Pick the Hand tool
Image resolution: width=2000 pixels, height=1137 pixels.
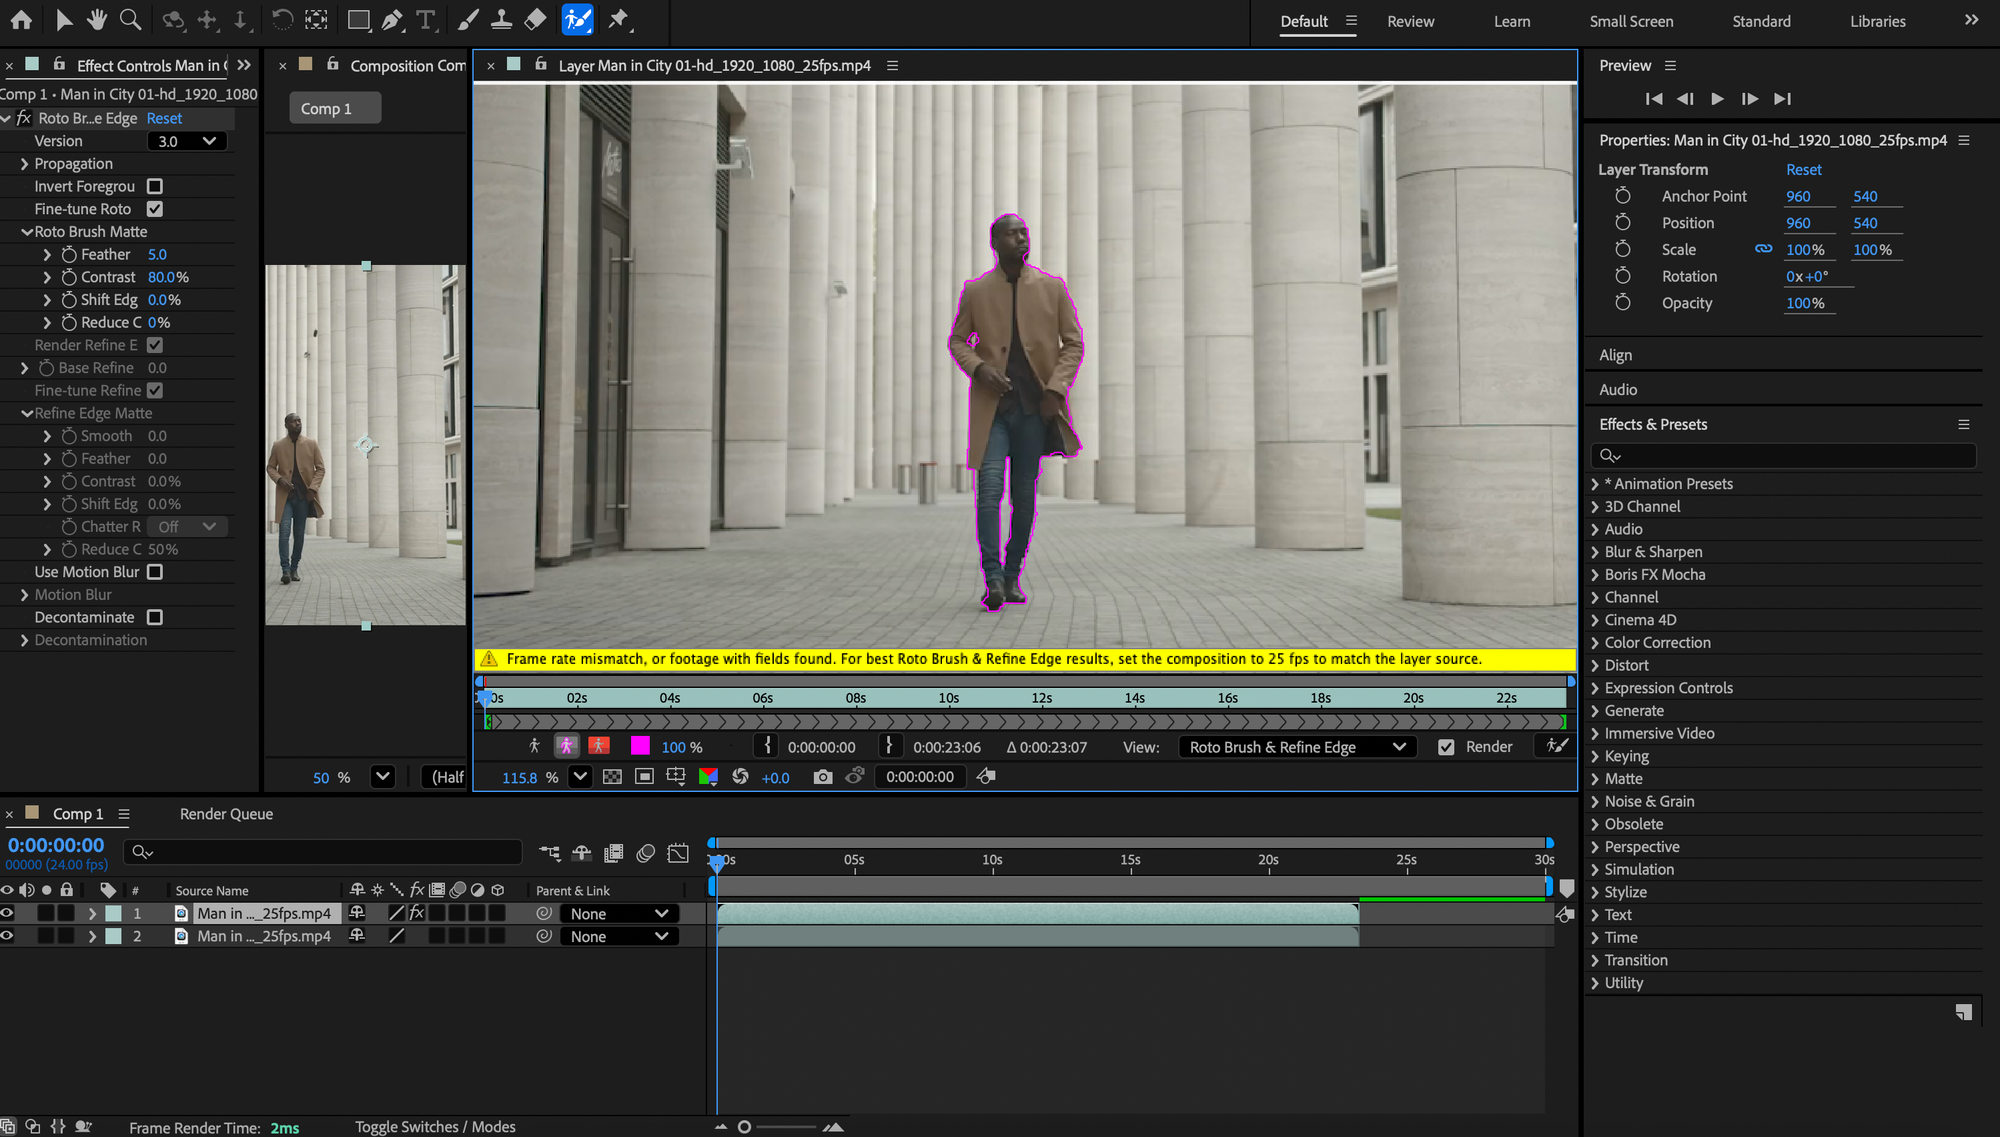pyautogui.click(x=96, y=19)
